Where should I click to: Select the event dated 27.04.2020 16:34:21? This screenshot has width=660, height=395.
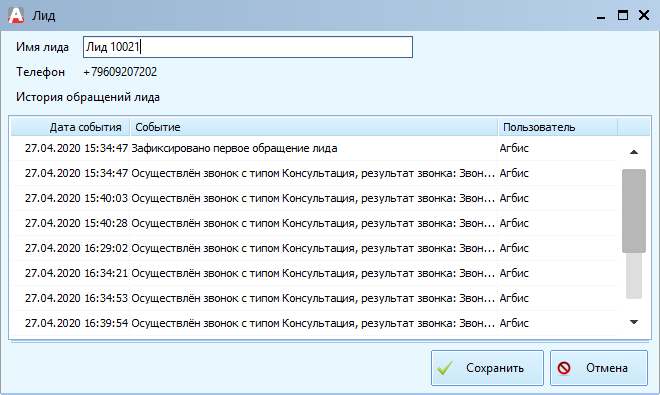[314, 273]
